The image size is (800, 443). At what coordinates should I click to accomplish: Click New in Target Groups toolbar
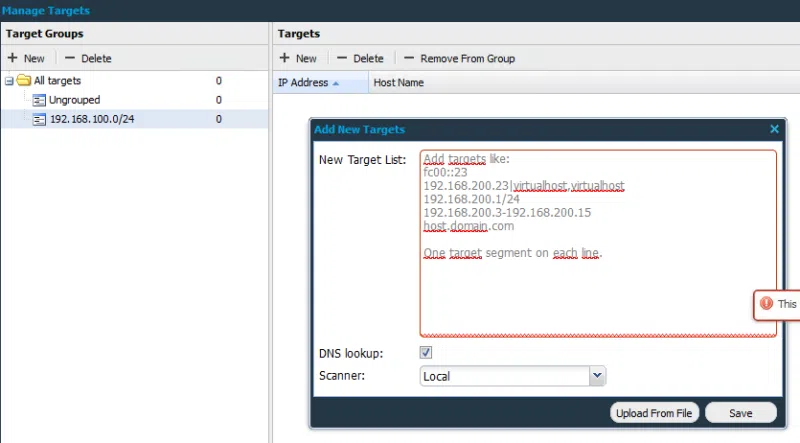(x=27, y=58)
